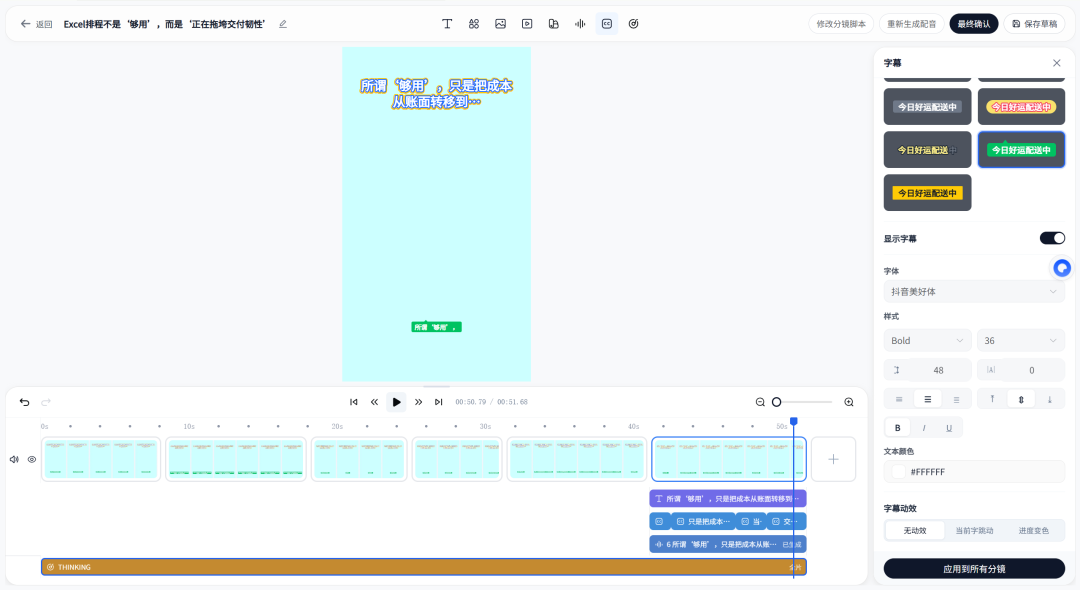Select the yellow-background subtitle style preset
The width and height of the screenshot is (1080, 590).
click(927, 193)
